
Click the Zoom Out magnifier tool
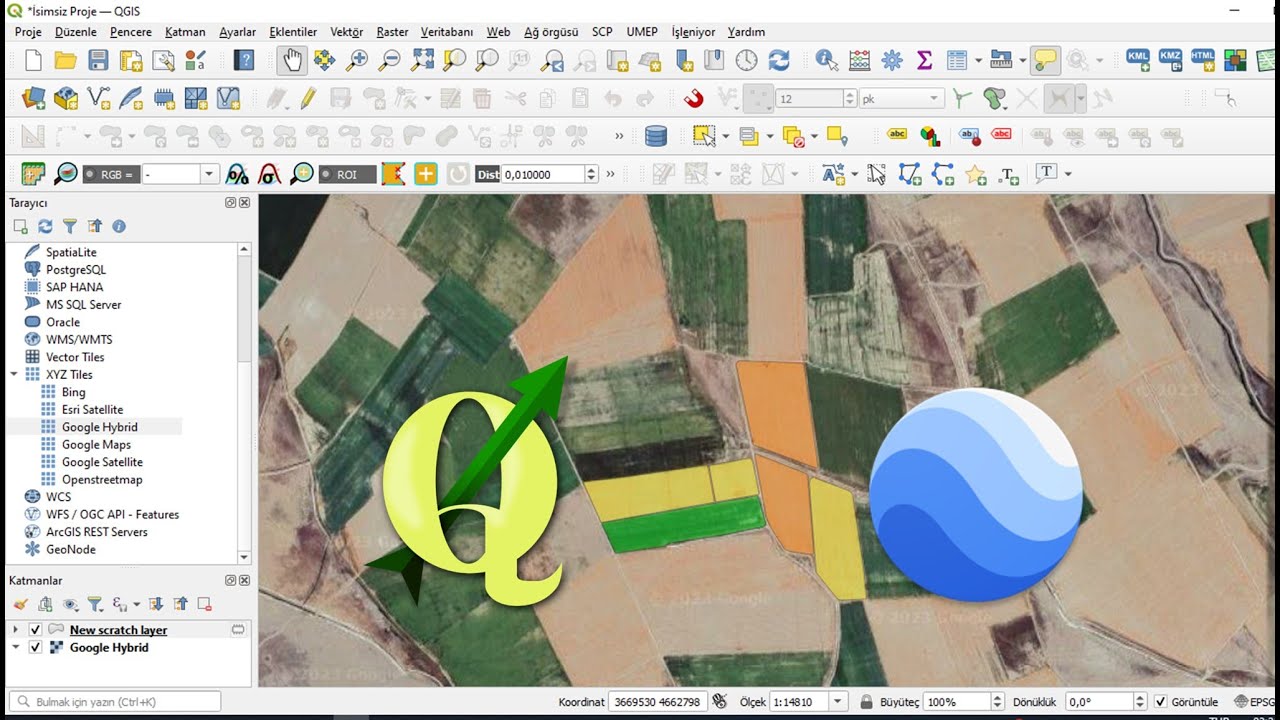coord(390,61)
